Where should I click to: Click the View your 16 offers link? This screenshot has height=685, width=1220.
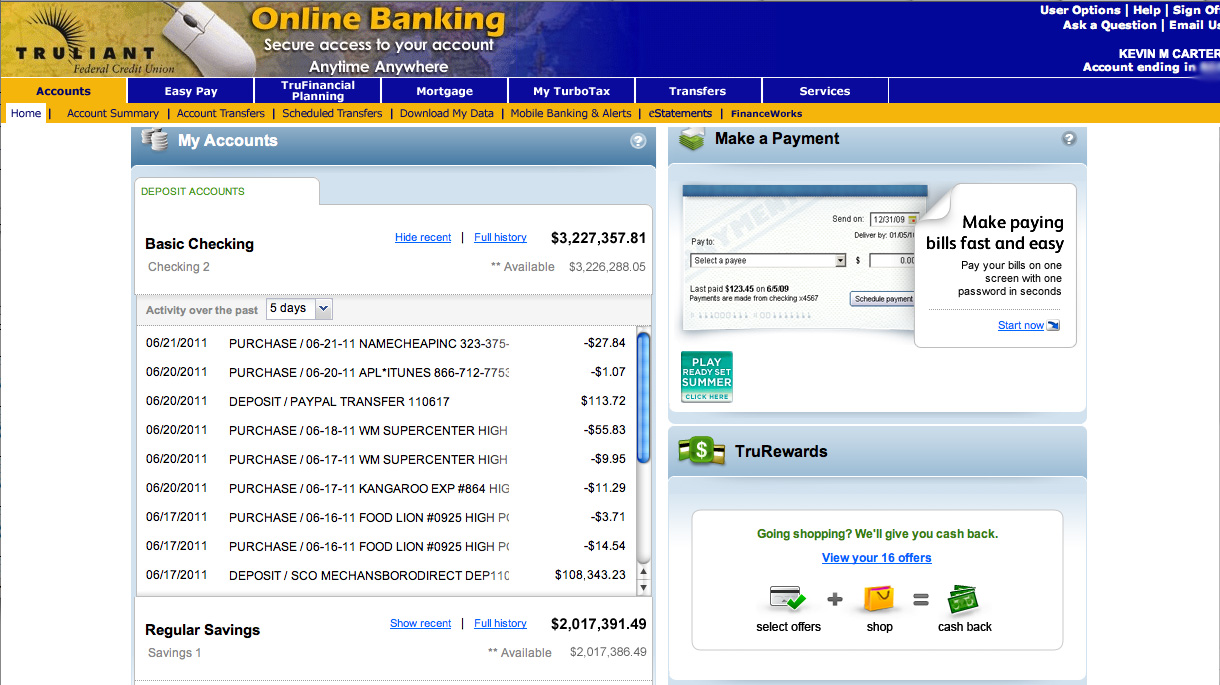click(876, 558)
